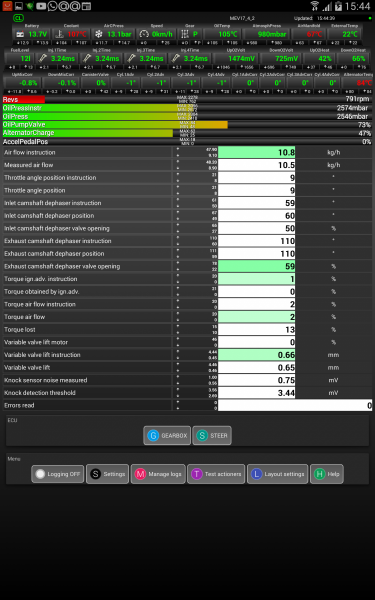Select the AccelPedalPos bar
The image size is (375, 600).
(x=188, y=142)
